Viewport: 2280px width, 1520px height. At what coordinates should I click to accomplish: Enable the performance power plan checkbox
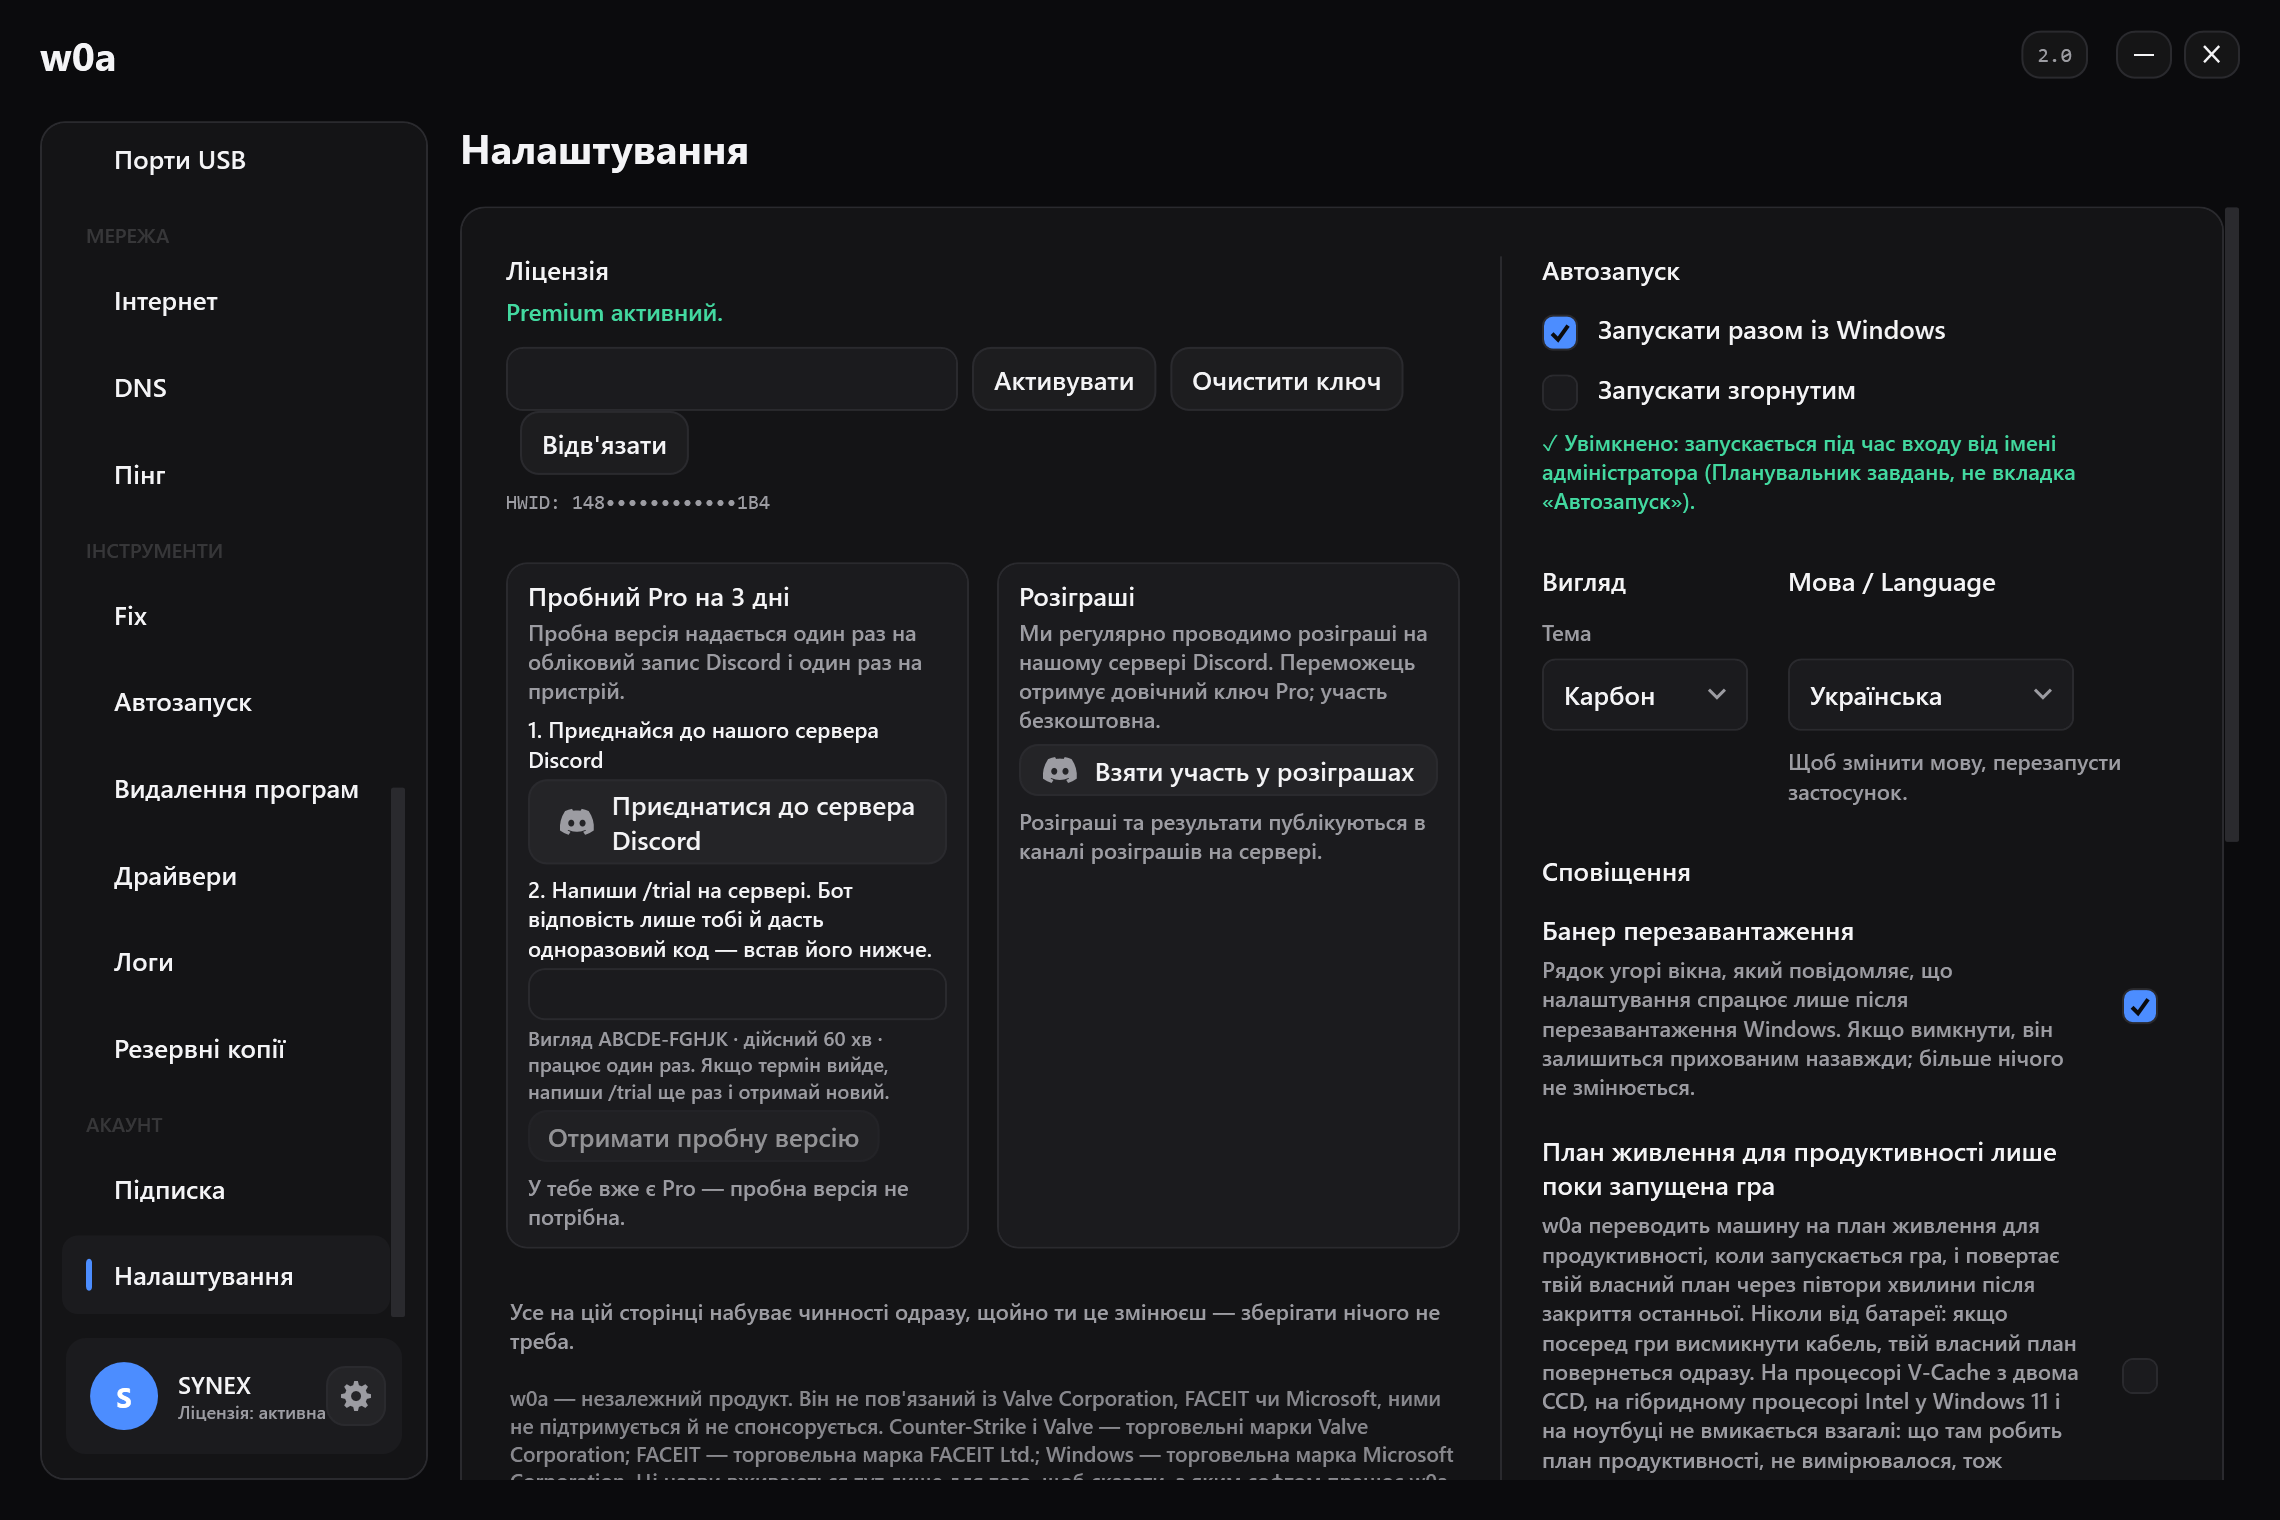[2139, 1376]
